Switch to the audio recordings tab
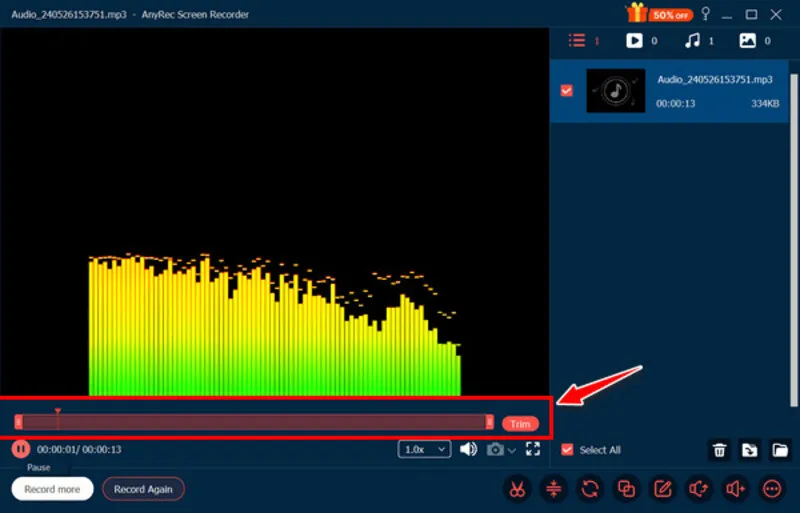 coord(691,41)
